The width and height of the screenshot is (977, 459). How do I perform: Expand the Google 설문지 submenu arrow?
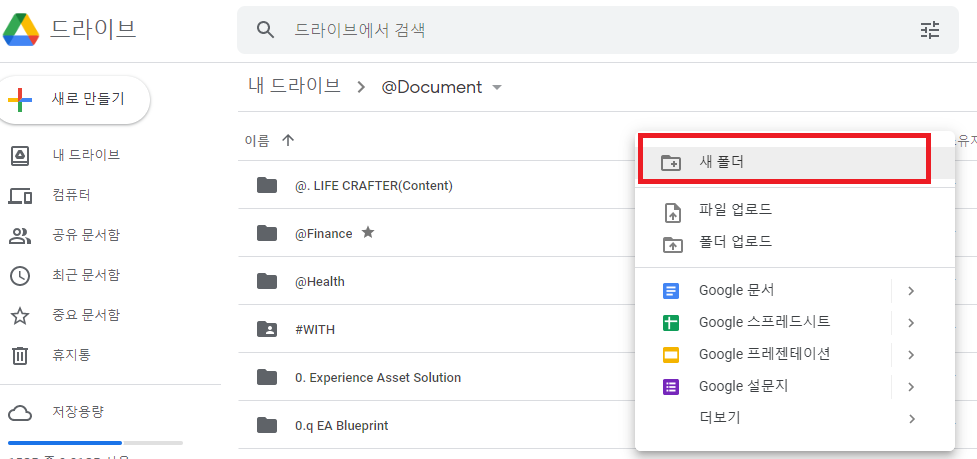click(911, 387)
